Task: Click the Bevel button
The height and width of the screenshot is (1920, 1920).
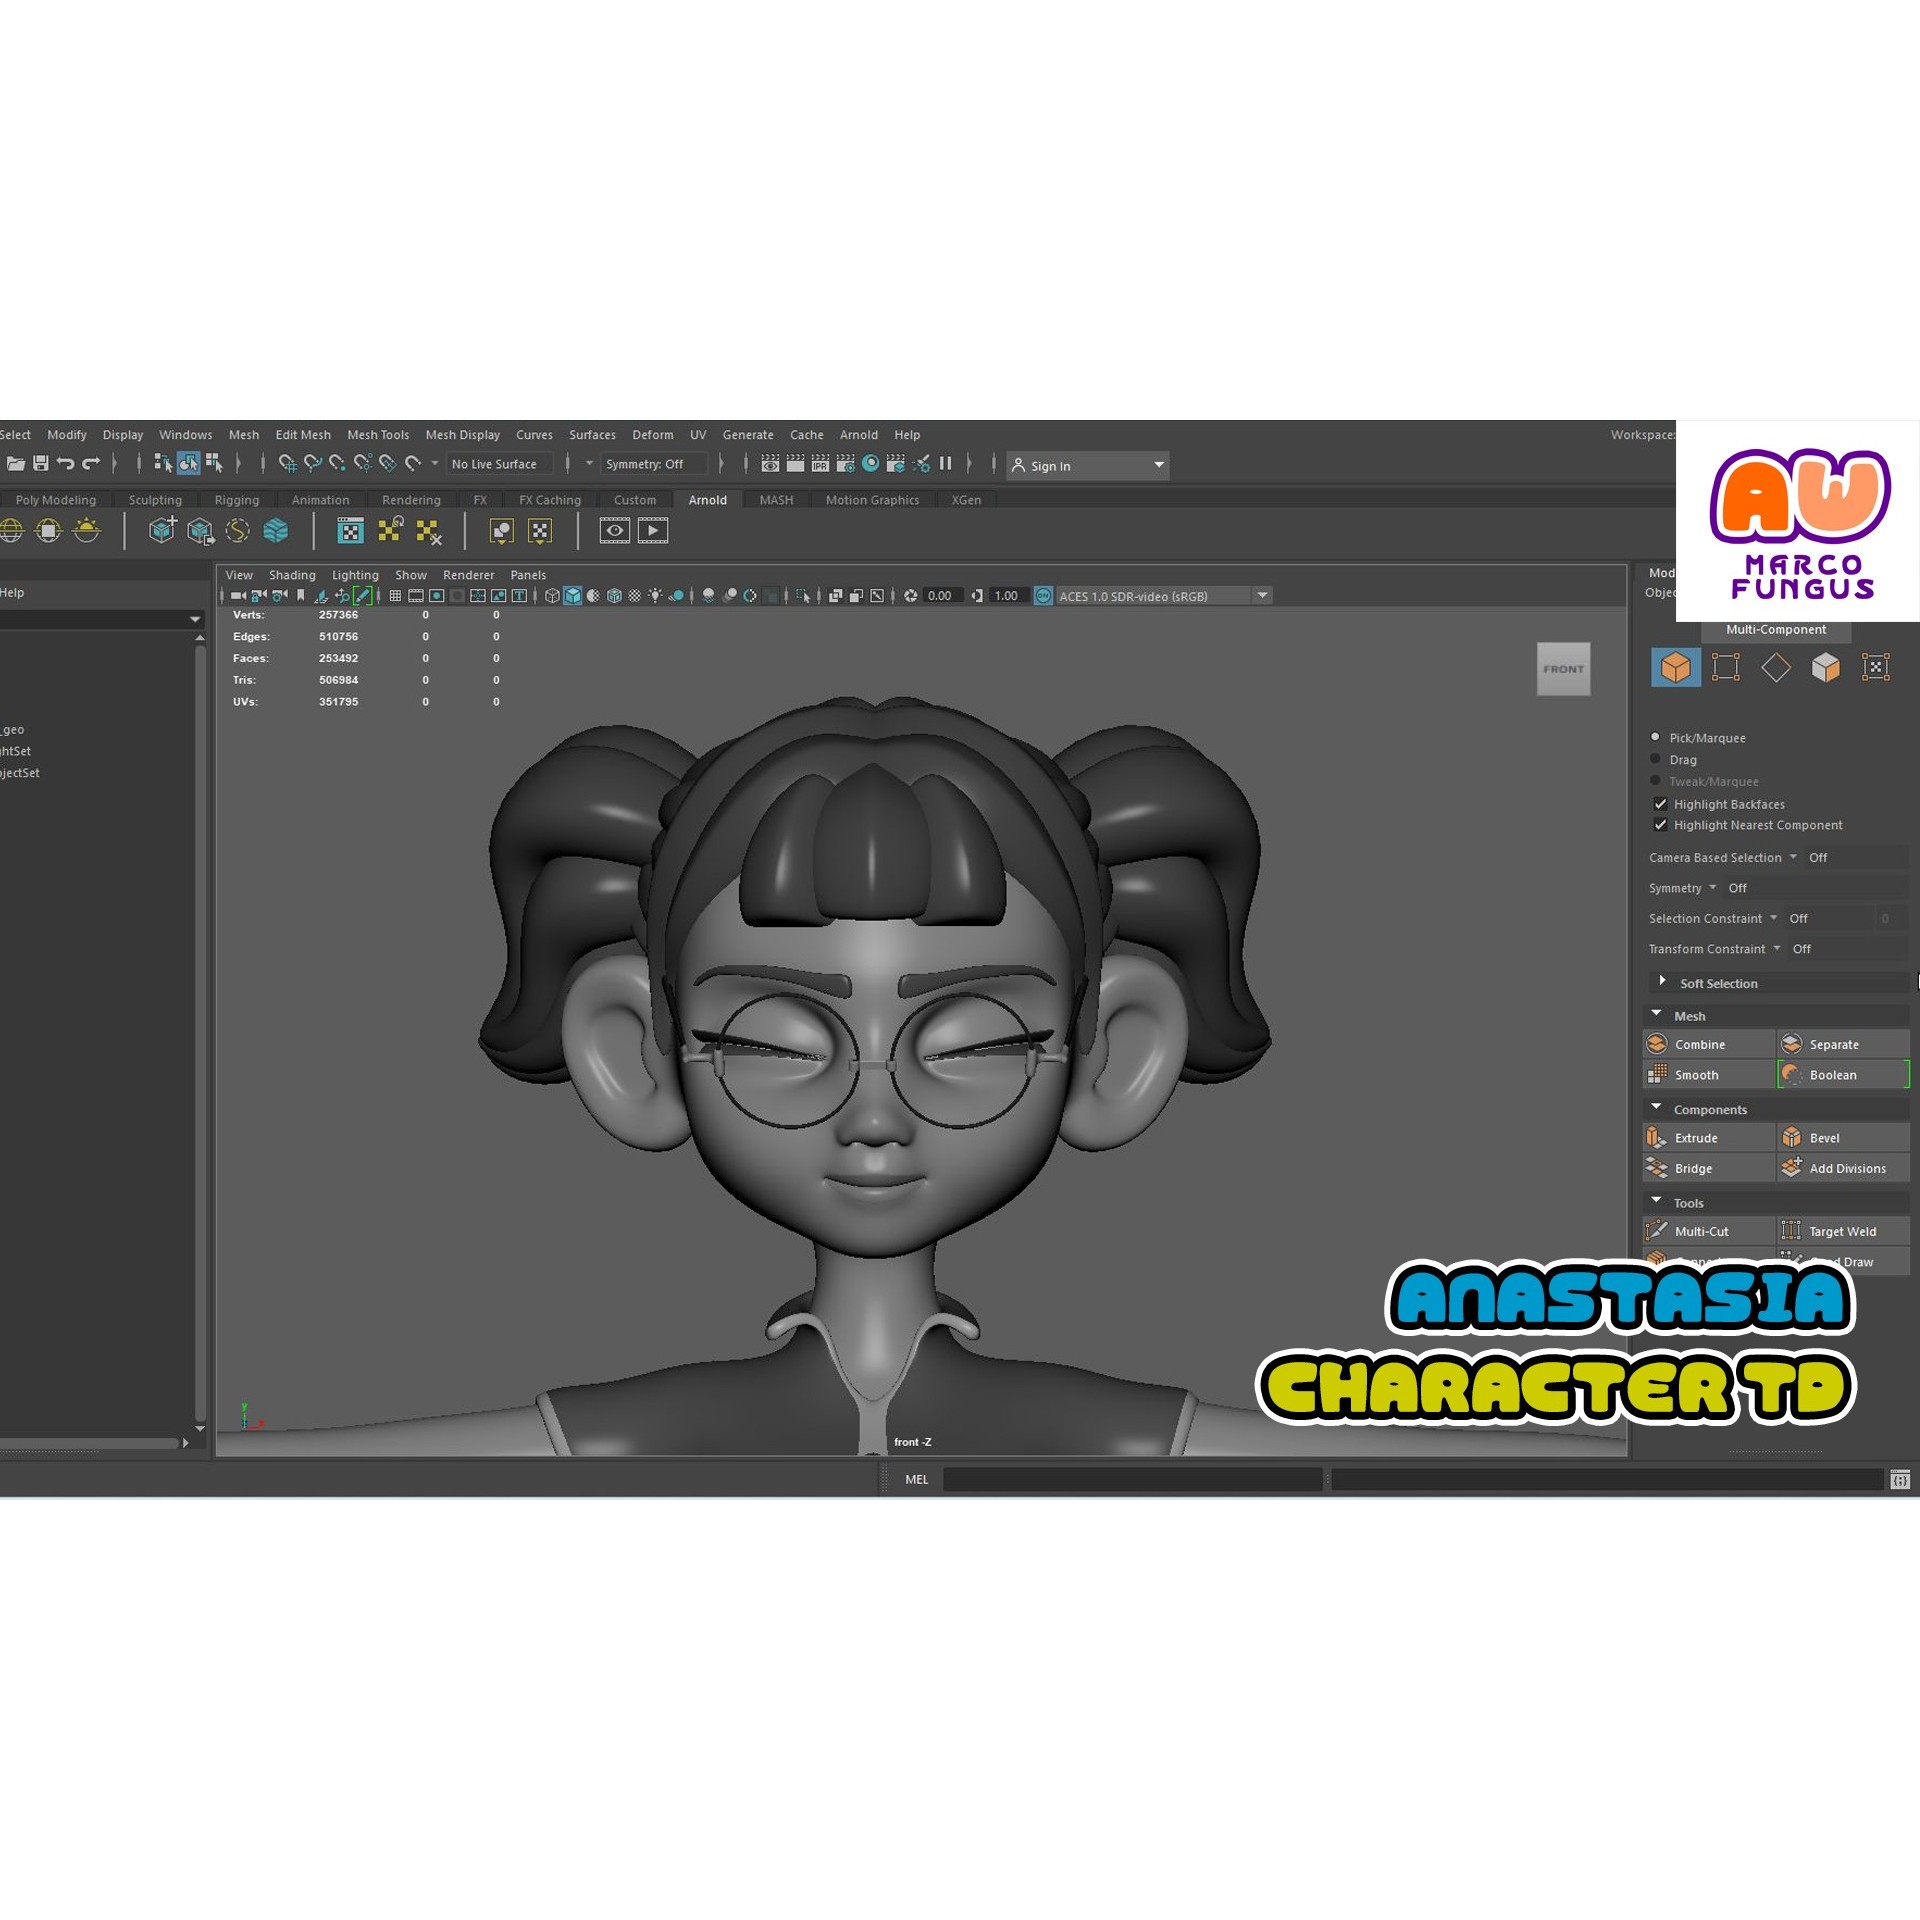Action: pyautogui.click(x=1844, y=1138)
